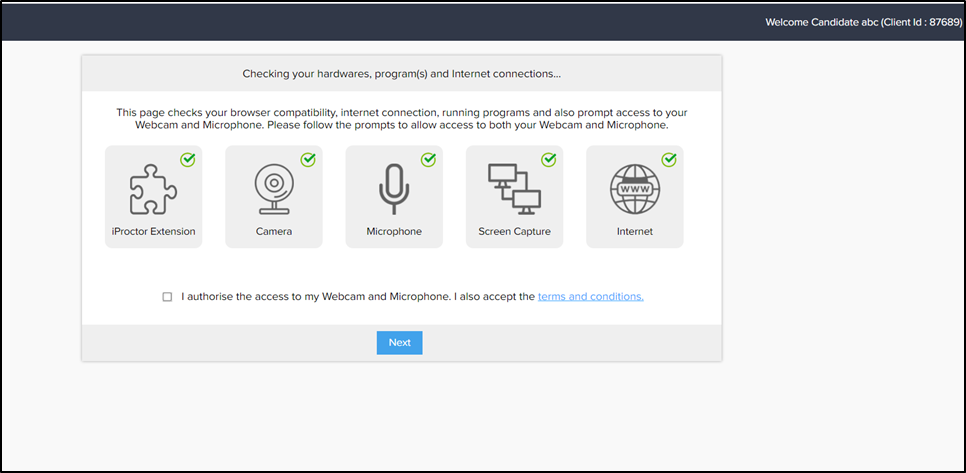
Task: Click the 'Screen Capture' label text
Action: (x=514, y=232)
